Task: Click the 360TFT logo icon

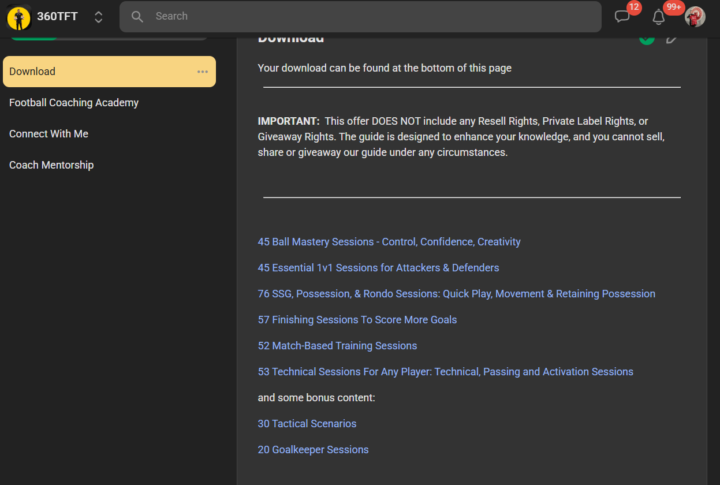Action: coord(18,17)
